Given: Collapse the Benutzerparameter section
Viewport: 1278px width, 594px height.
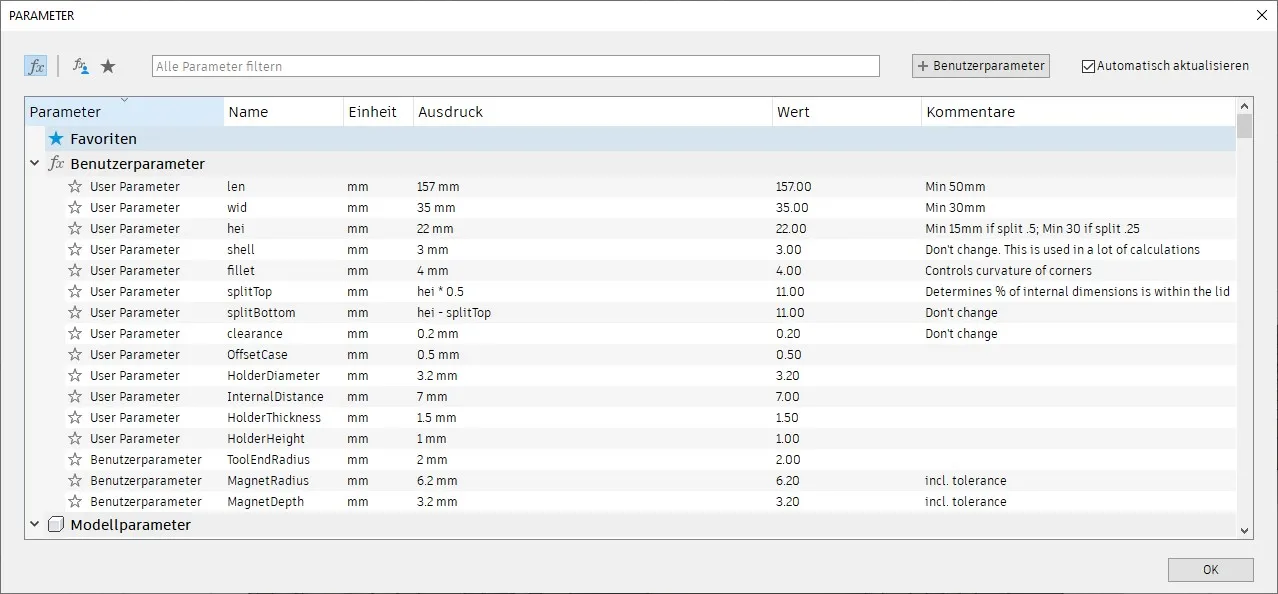Looking at the screenshot, I should coord(35,164).
